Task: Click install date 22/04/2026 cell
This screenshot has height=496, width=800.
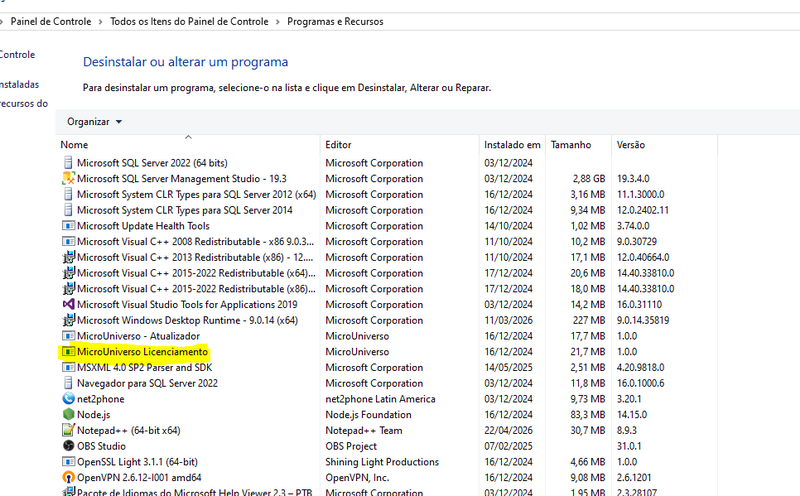Action: (508, 430)
